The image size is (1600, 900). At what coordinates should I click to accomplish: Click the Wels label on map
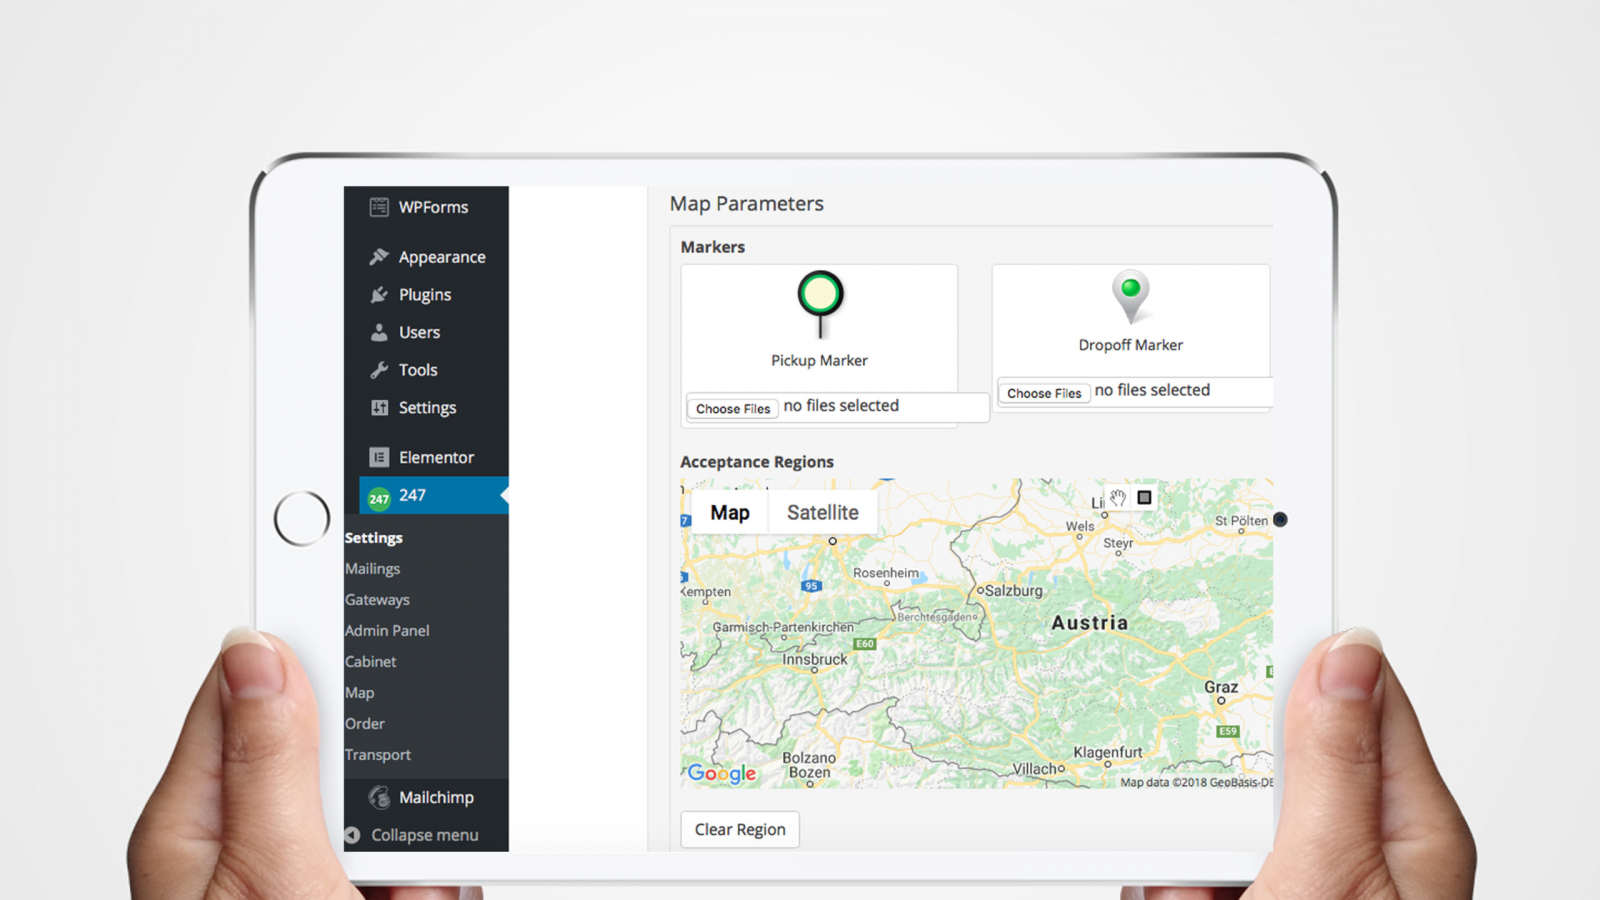(x=1080, y=526)
